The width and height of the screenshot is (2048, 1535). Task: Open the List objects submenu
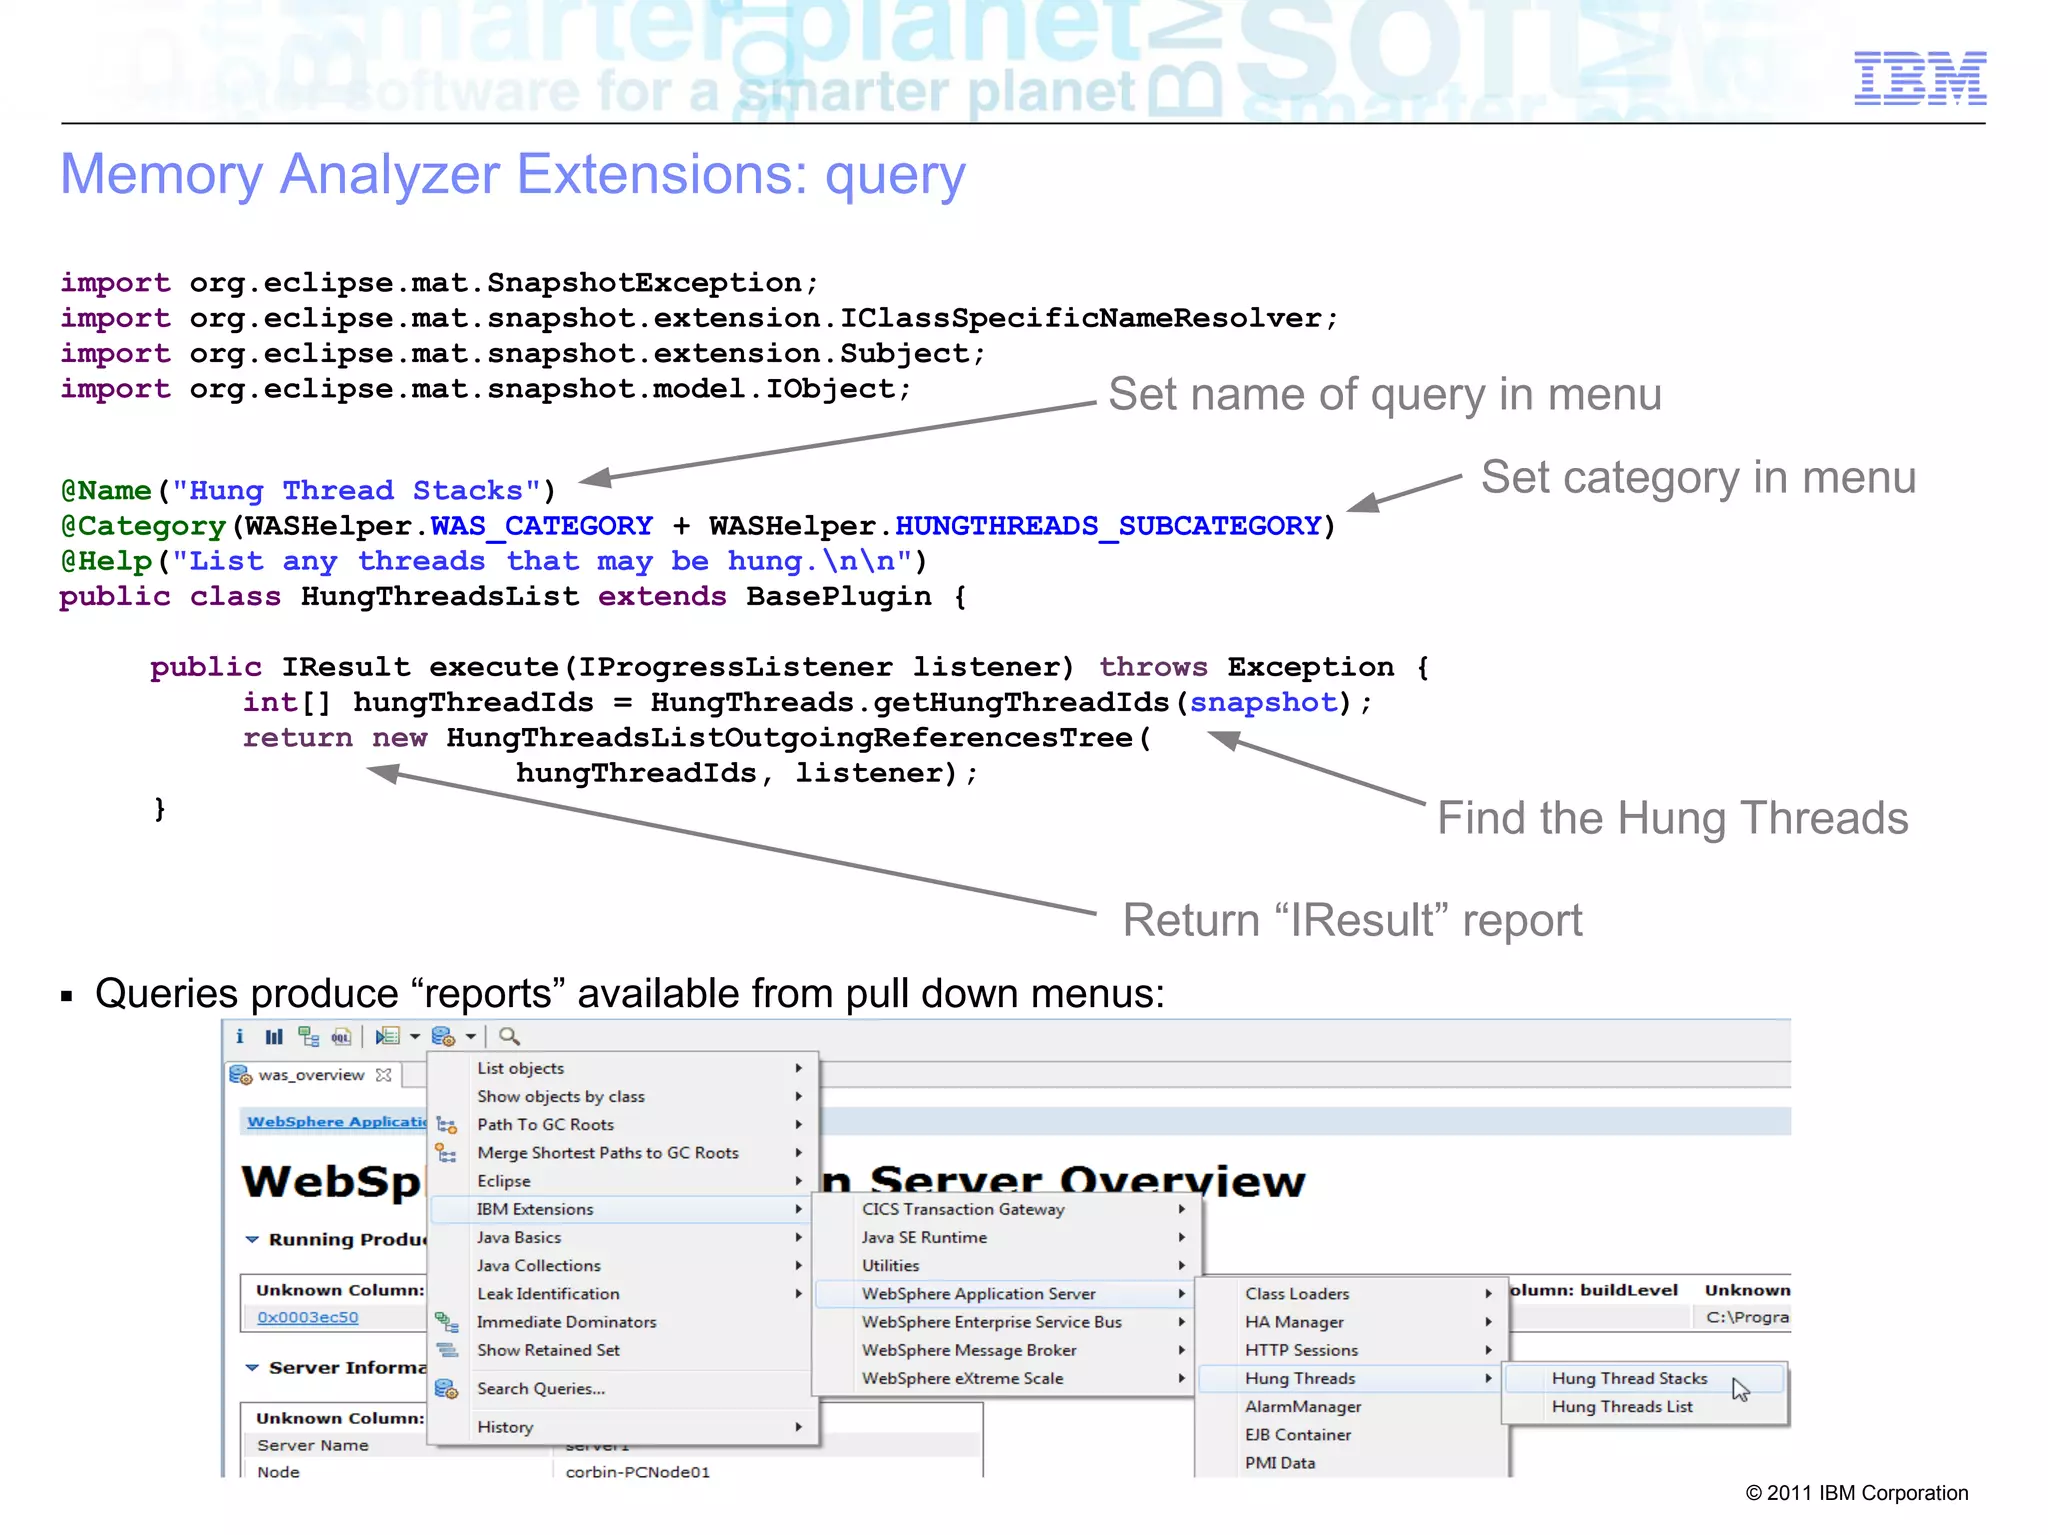click(624, 1068)
